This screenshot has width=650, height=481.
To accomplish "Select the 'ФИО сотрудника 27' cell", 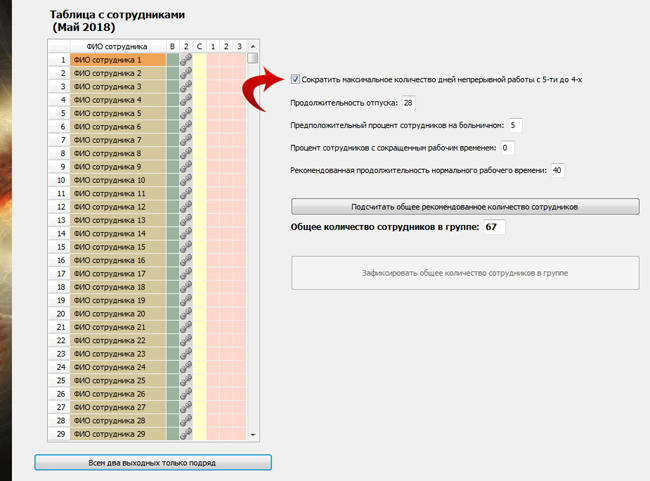I will 118,407.
